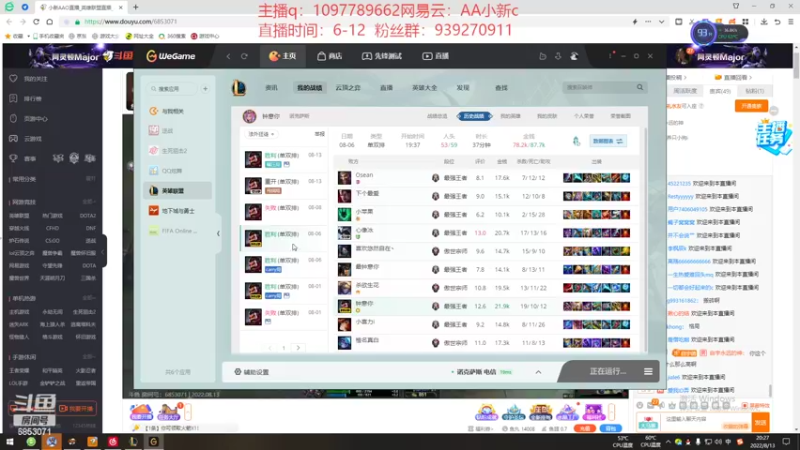This screenshot has height=450, width=800.
Task: Click the summoner avatar in profile header
Action: [x=249, y=116]
